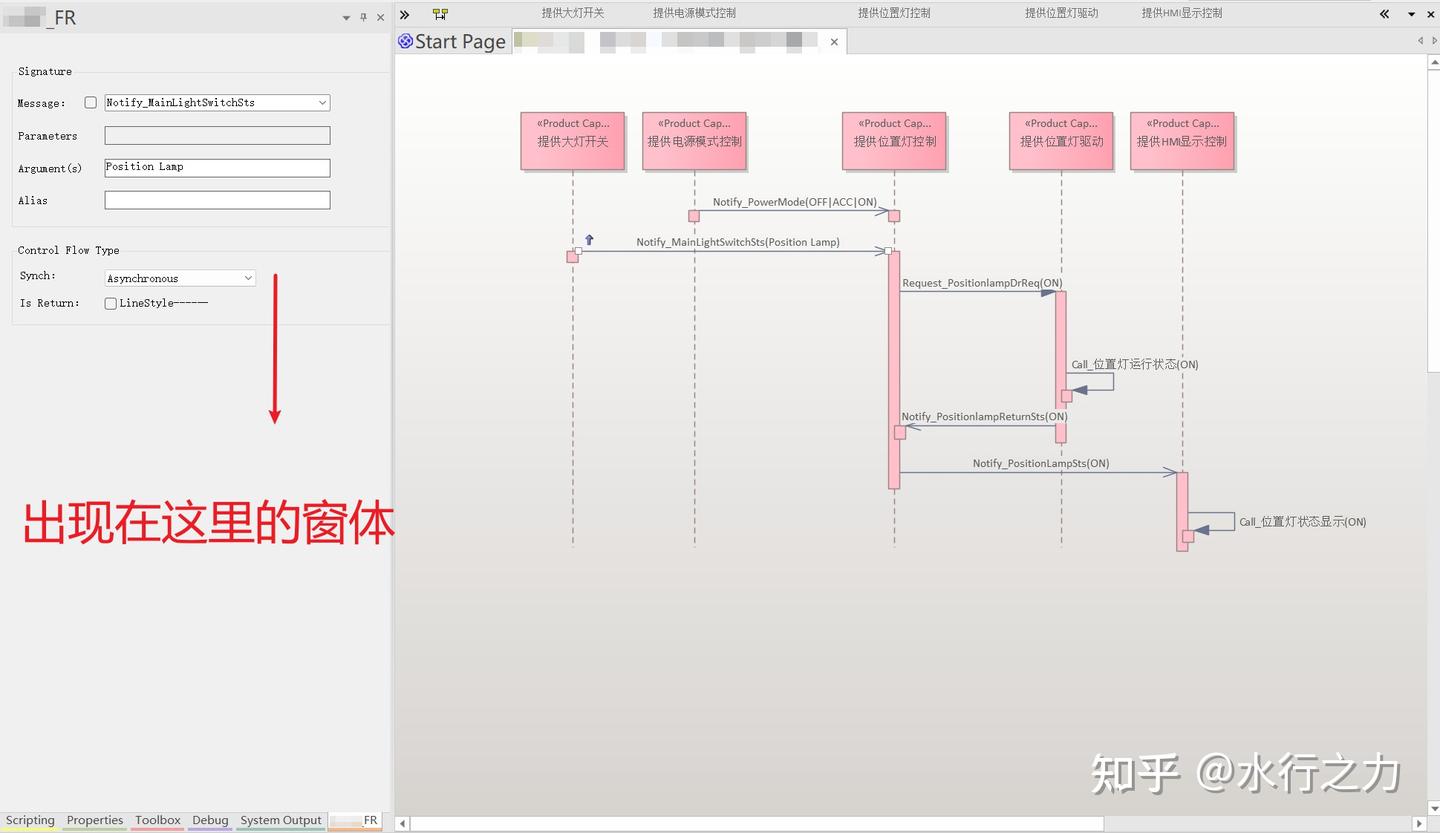Image resolution: width=1440 pixels, height=833 pixels.
Task: Open the FR panel options dropdown arrow
Action: click(x=344, y=17)
